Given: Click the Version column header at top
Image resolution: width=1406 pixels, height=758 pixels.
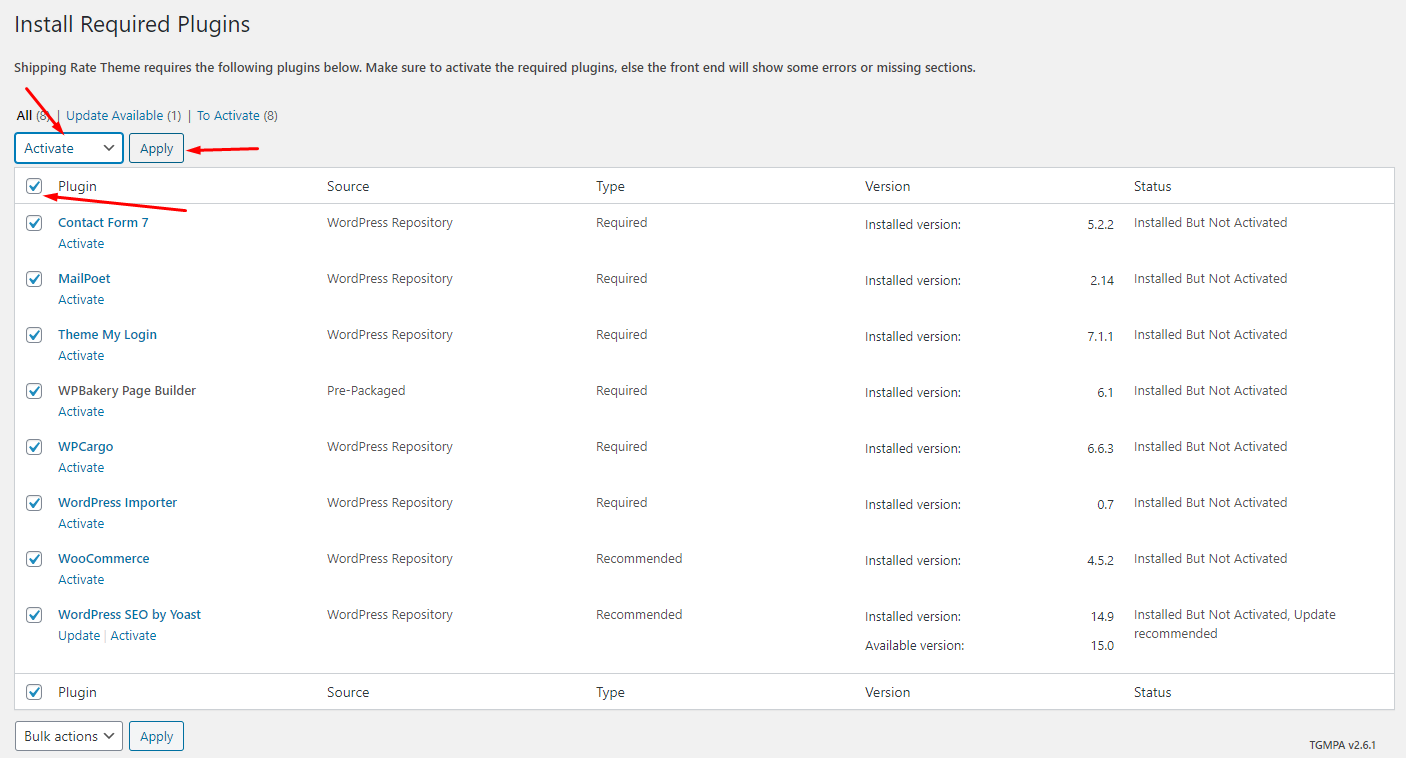Looking at the screenshot, I should [x=888, y=186].
